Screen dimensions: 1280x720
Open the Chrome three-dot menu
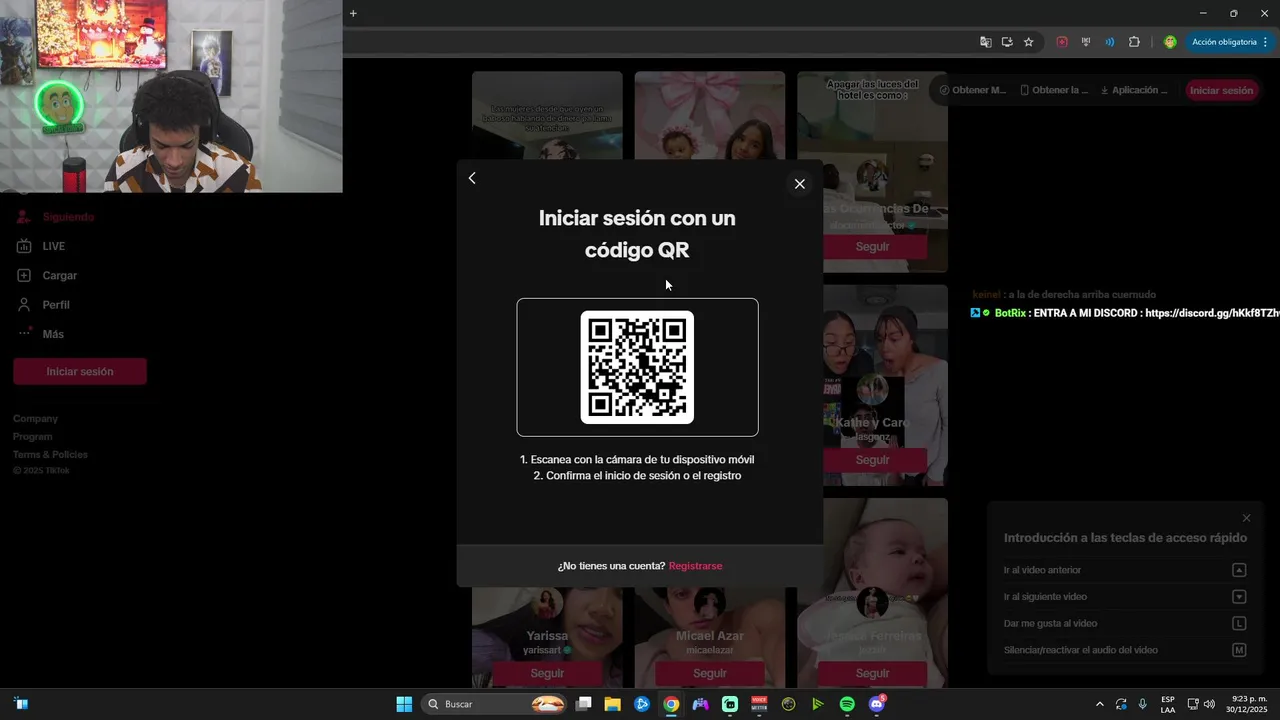coord(1266,42)
